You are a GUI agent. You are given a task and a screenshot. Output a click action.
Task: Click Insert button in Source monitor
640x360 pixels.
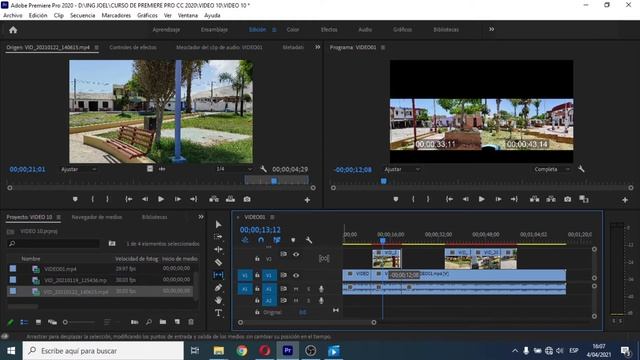pyautogui.click(x=214, y=199)
